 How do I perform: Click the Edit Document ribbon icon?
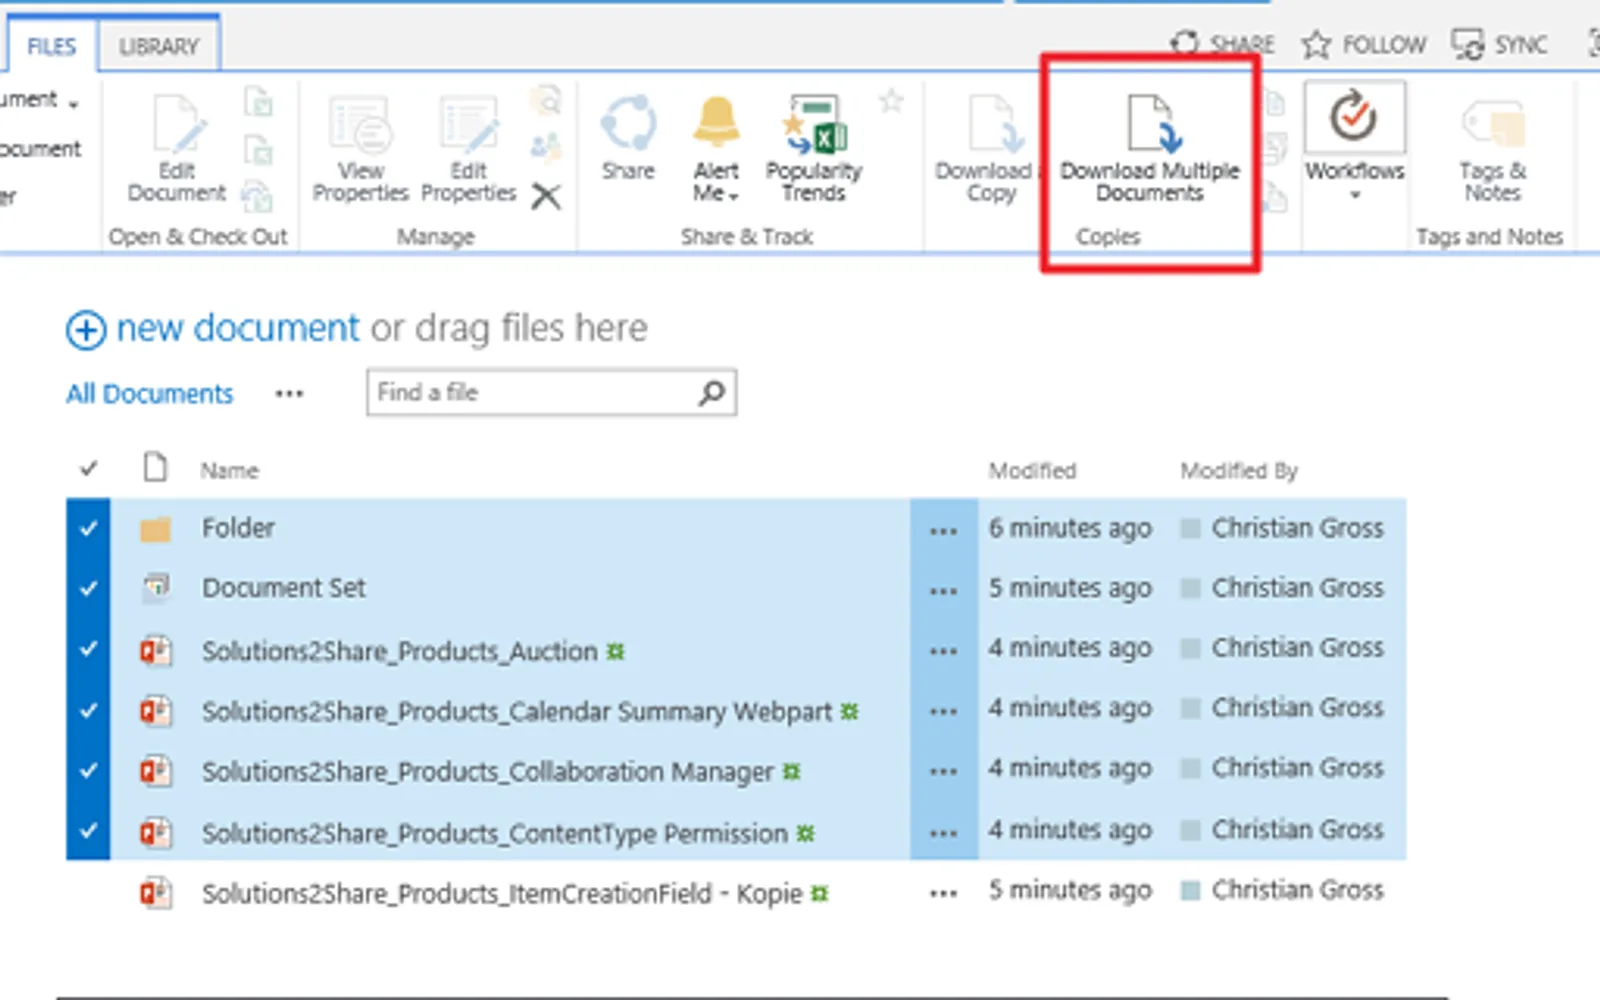point(177,150)
